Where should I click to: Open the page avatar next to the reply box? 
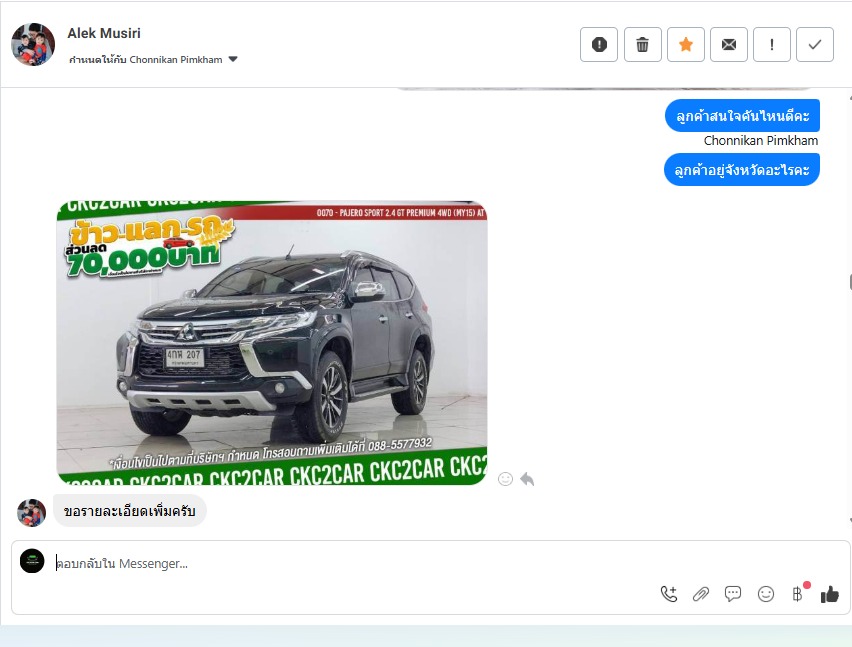point(32,561)
